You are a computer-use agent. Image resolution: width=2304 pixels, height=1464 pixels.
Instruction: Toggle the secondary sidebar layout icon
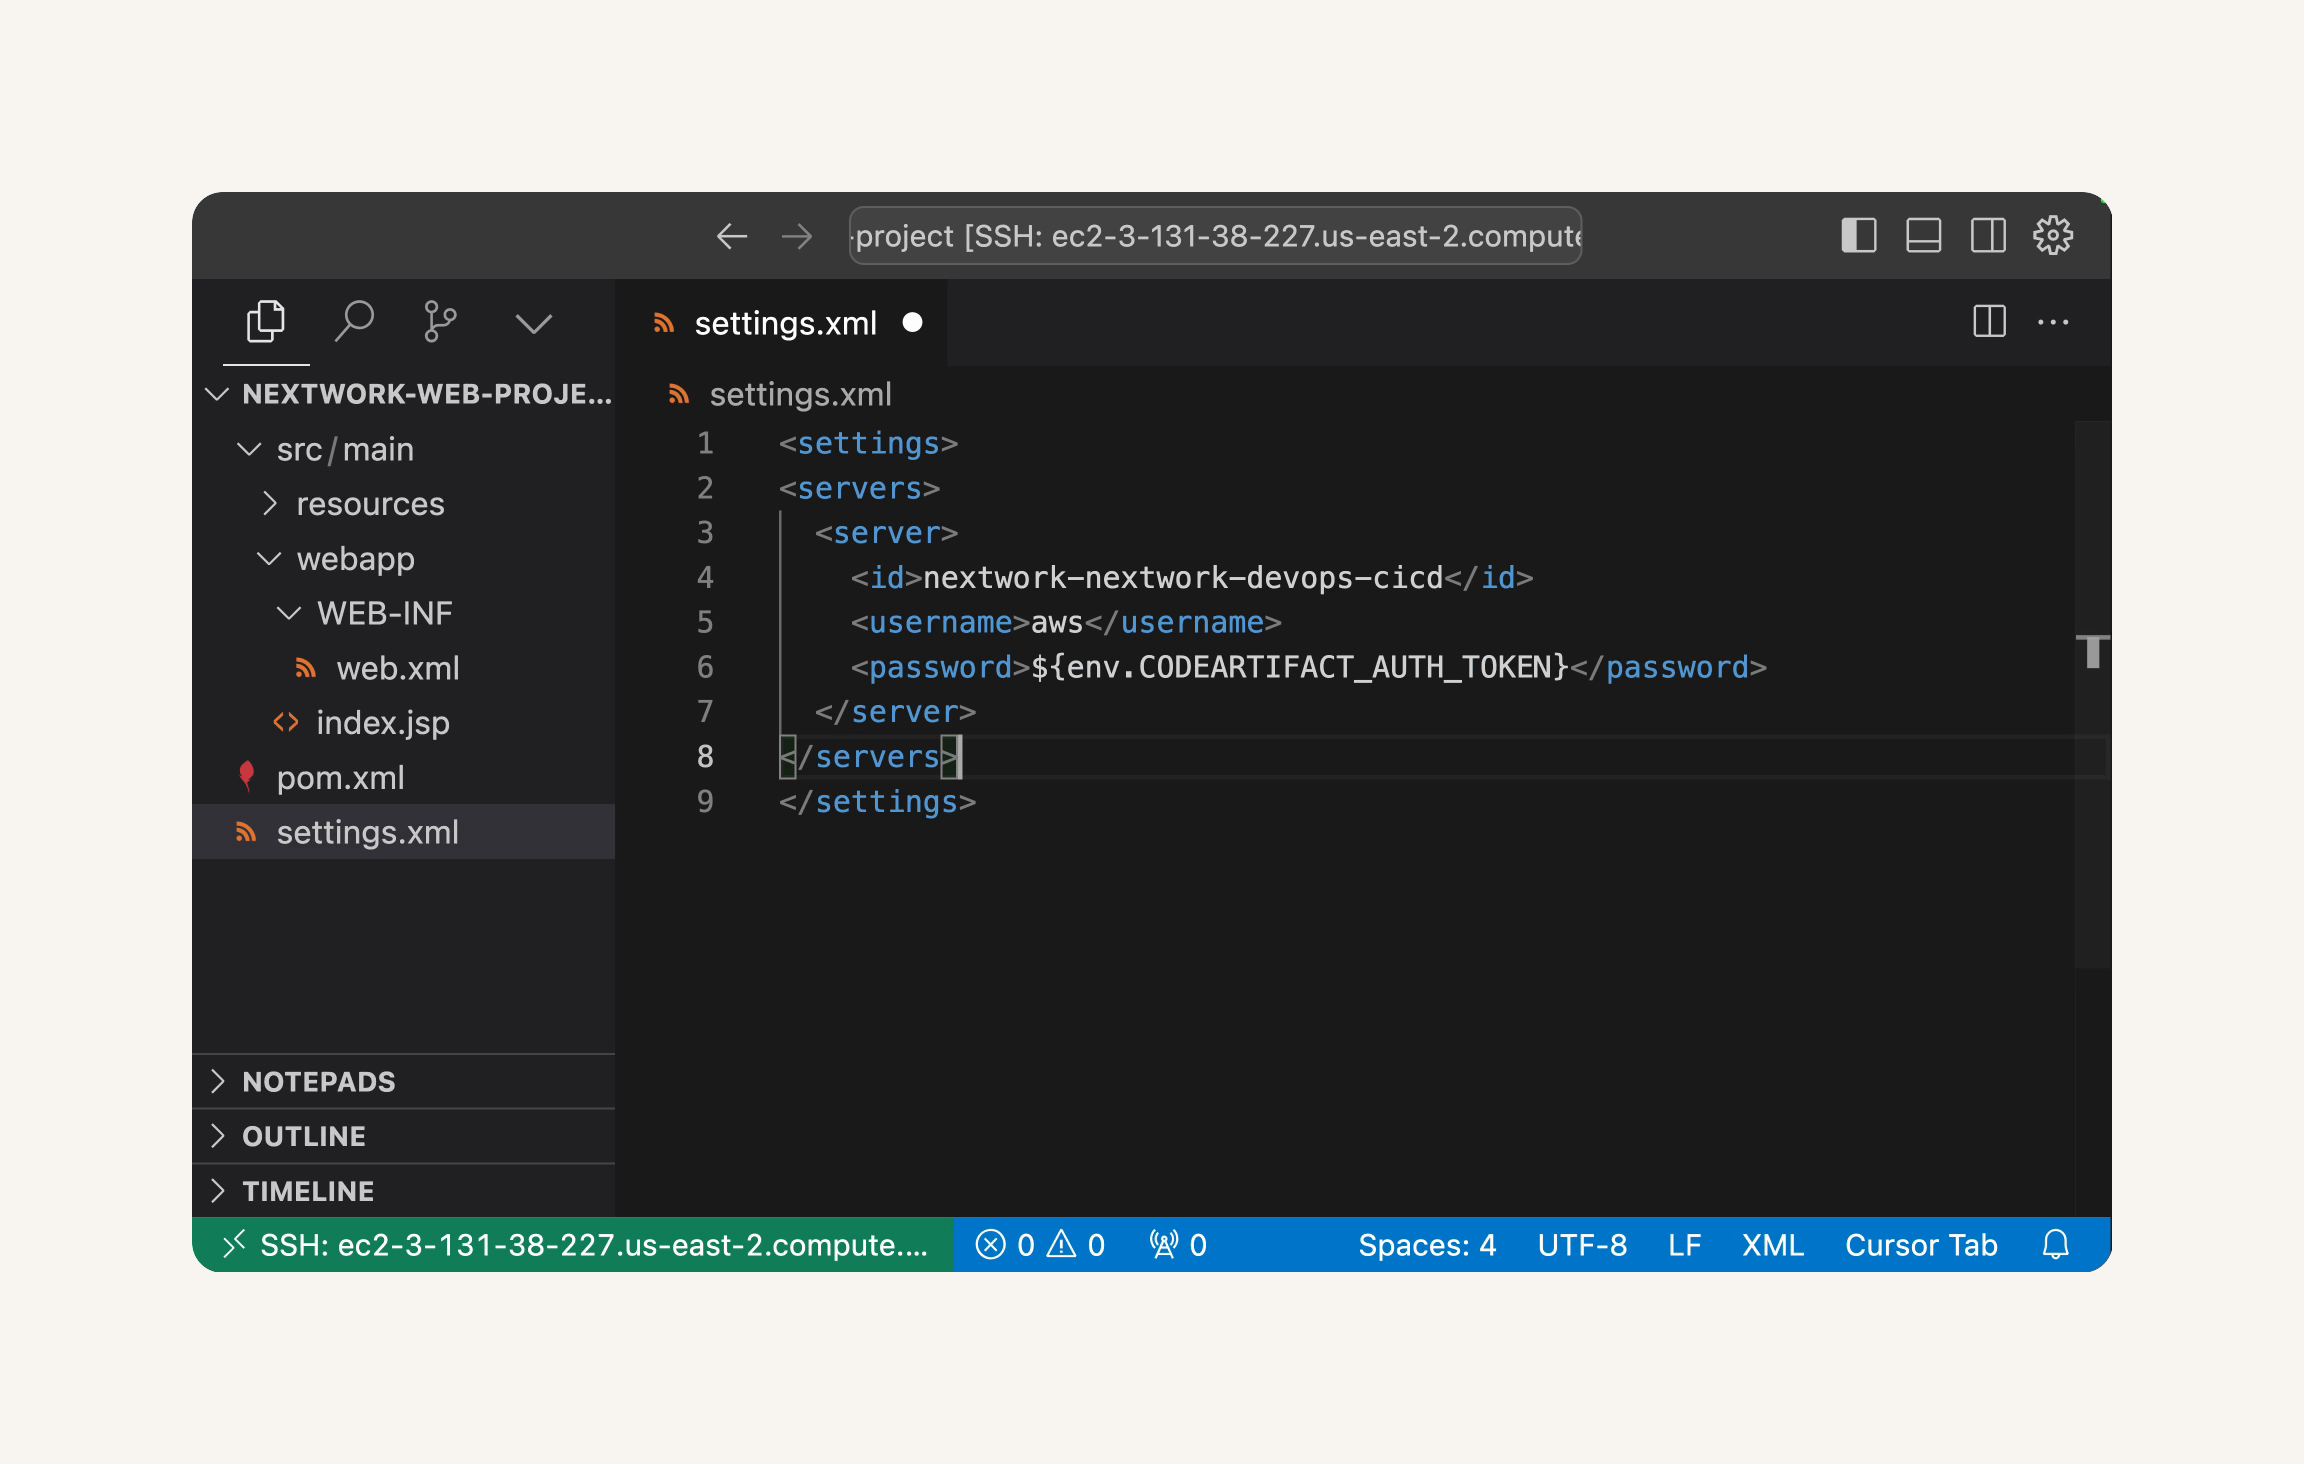[1988, 236]
